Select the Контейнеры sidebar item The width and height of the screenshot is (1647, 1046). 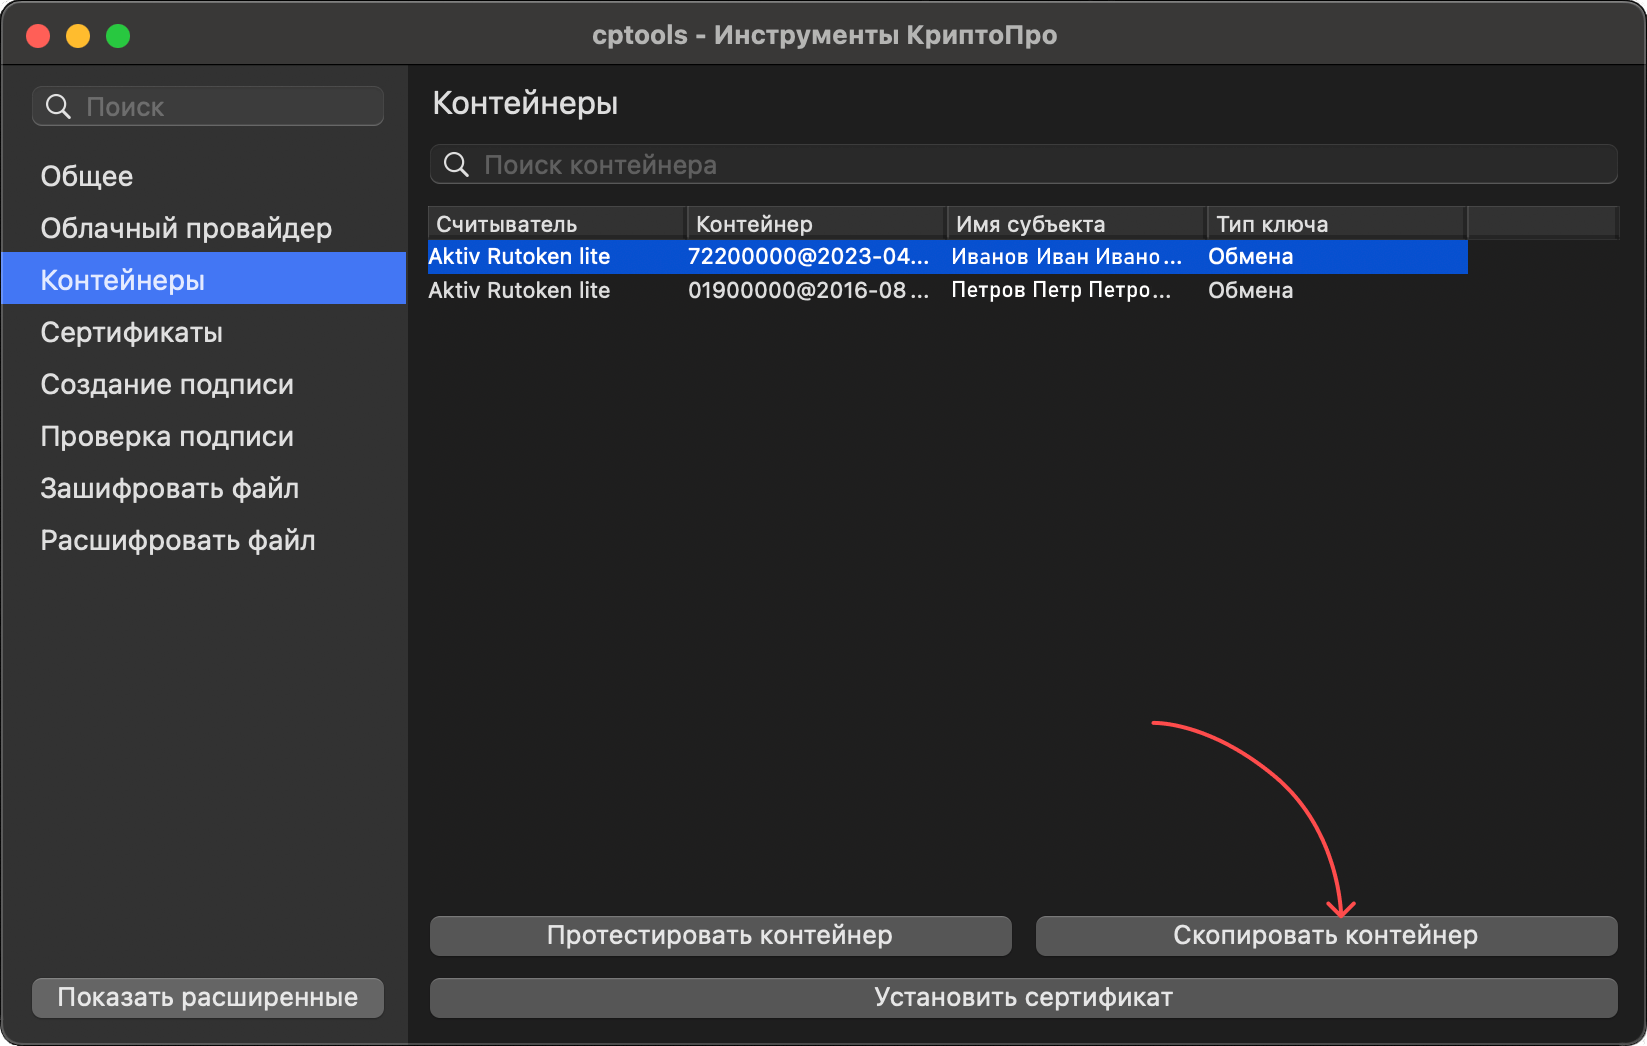pos(204,279)
